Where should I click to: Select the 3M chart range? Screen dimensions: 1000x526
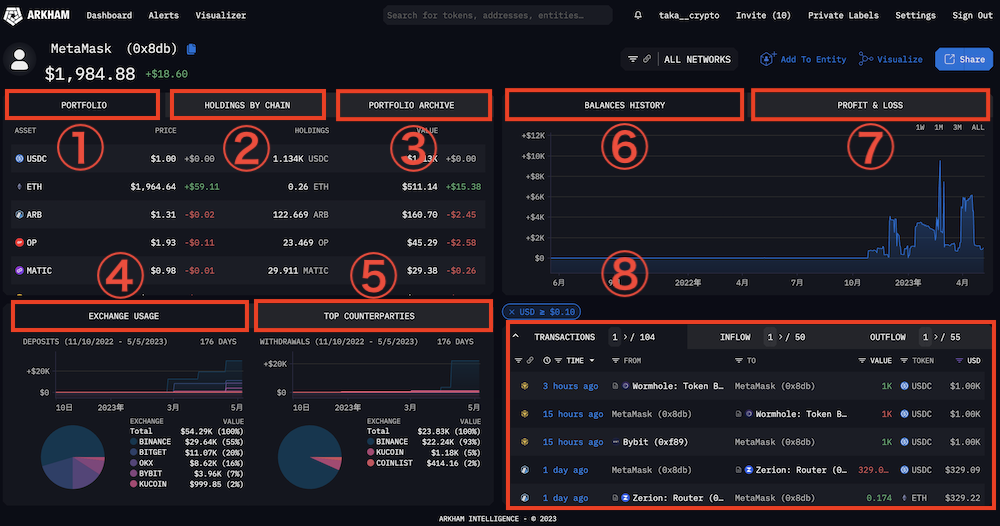tap(957, 127)
